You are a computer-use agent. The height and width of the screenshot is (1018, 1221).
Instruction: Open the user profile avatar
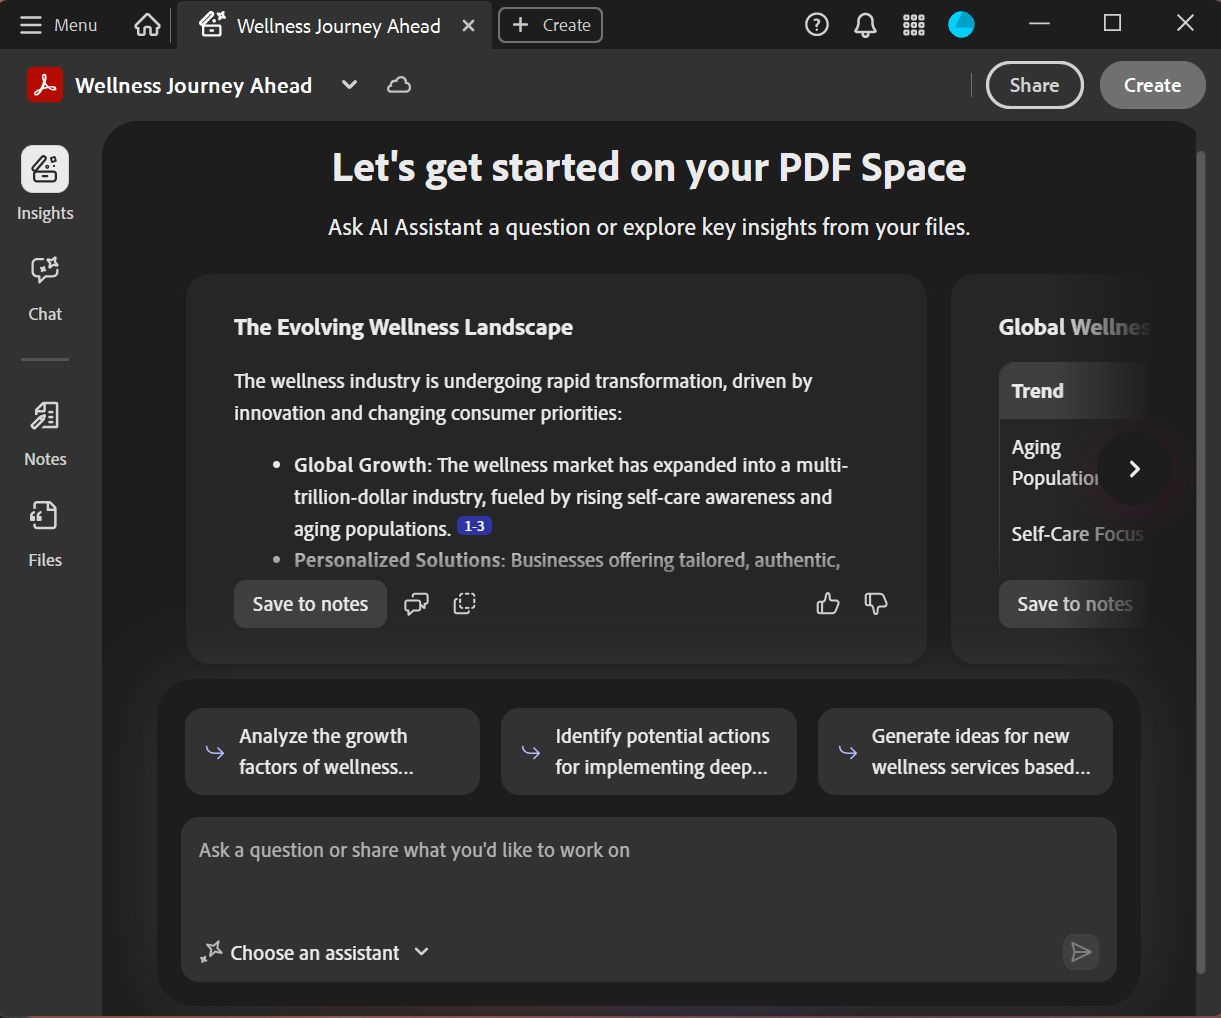tap(961, 25)
